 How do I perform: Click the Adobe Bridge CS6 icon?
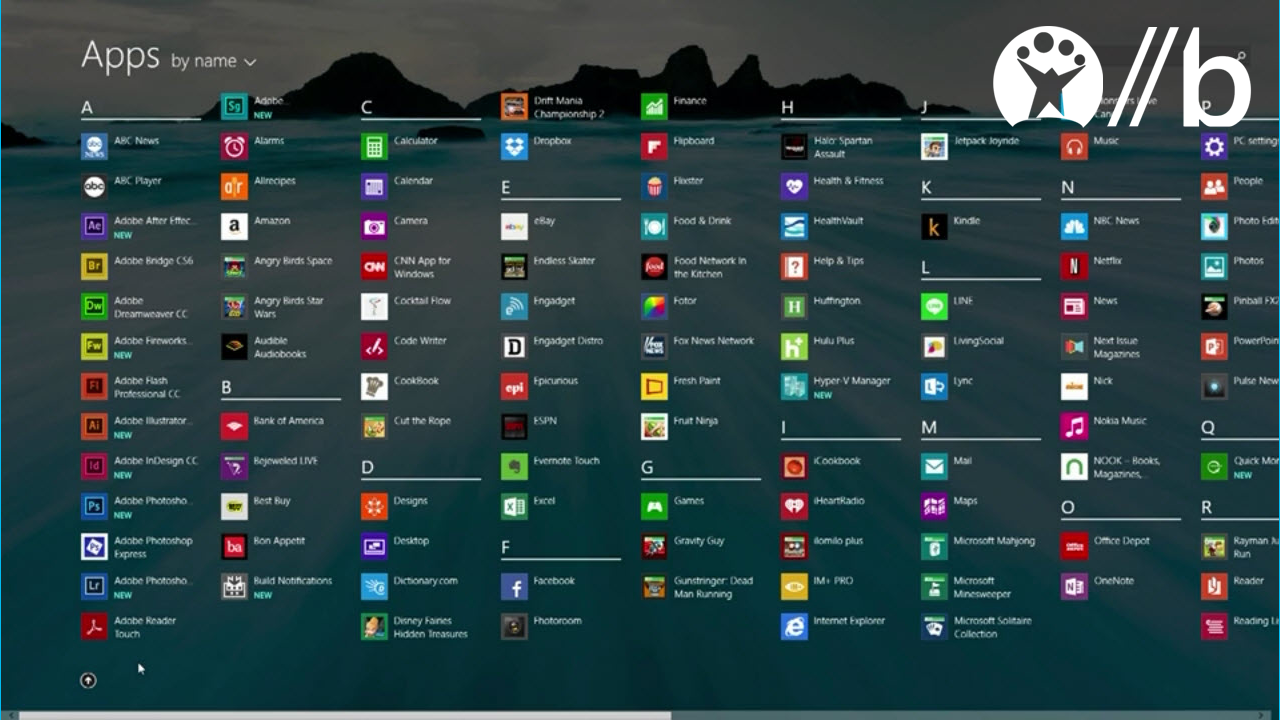pos(94,267)
